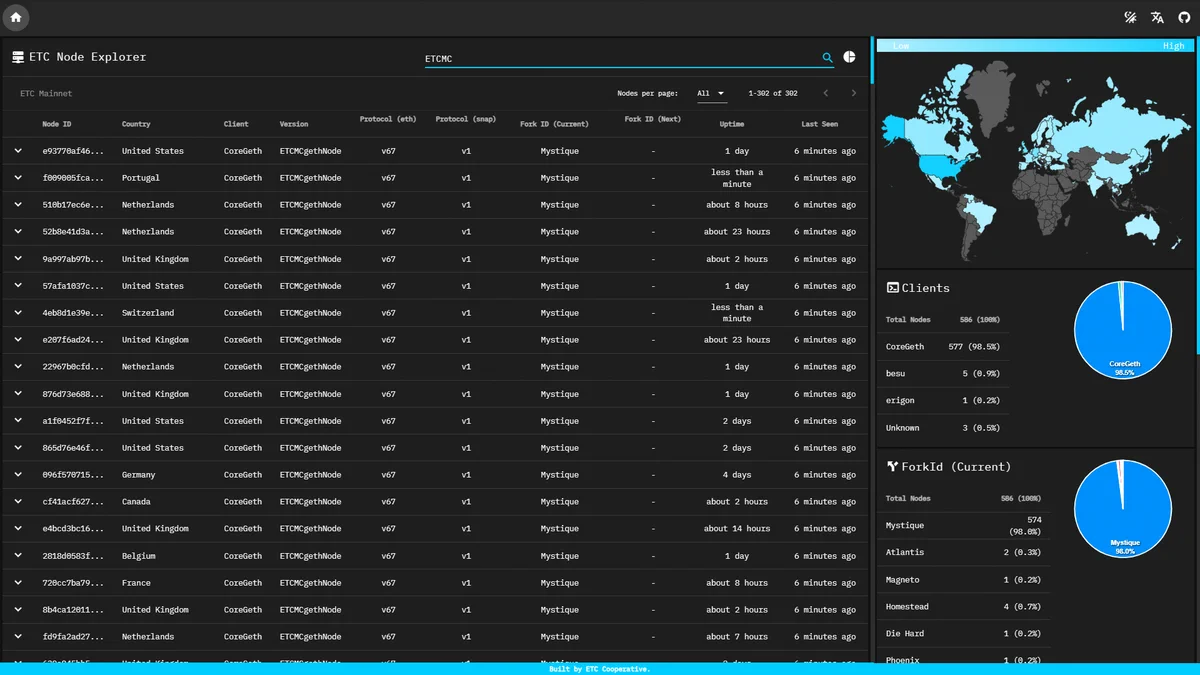Click the ETC Mainnet label

coord(46,93)
